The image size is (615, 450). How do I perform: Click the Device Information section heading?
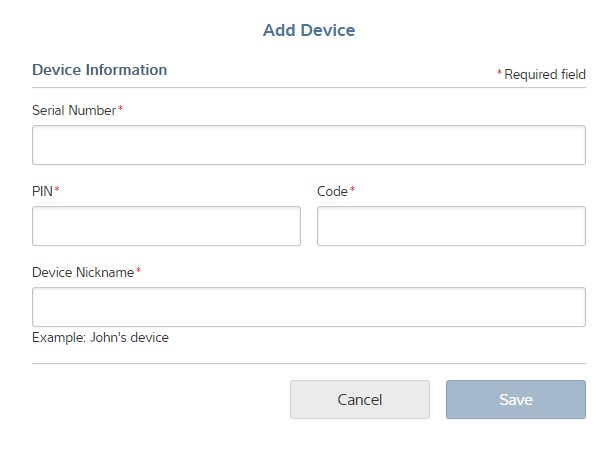pyautogui.click(x=100, y=70)
